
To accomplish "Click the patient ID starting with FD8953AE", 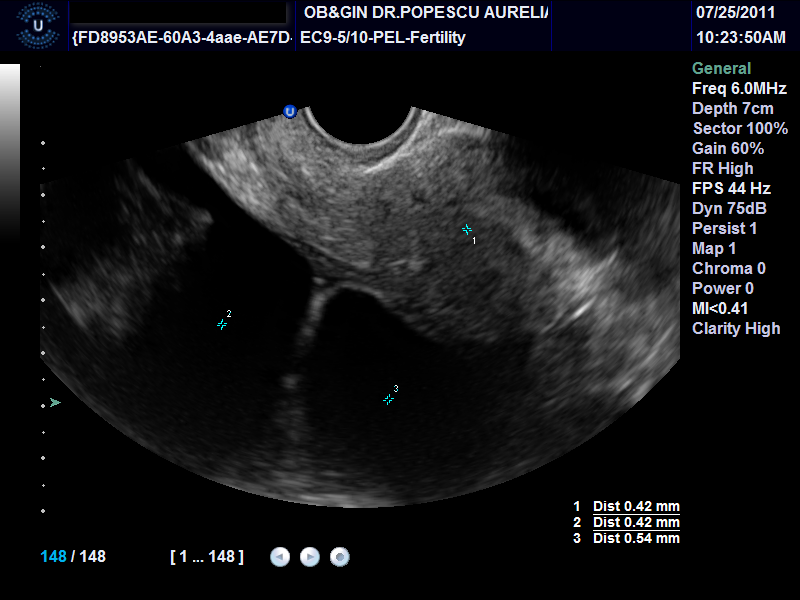I will (x=183, y=37).
